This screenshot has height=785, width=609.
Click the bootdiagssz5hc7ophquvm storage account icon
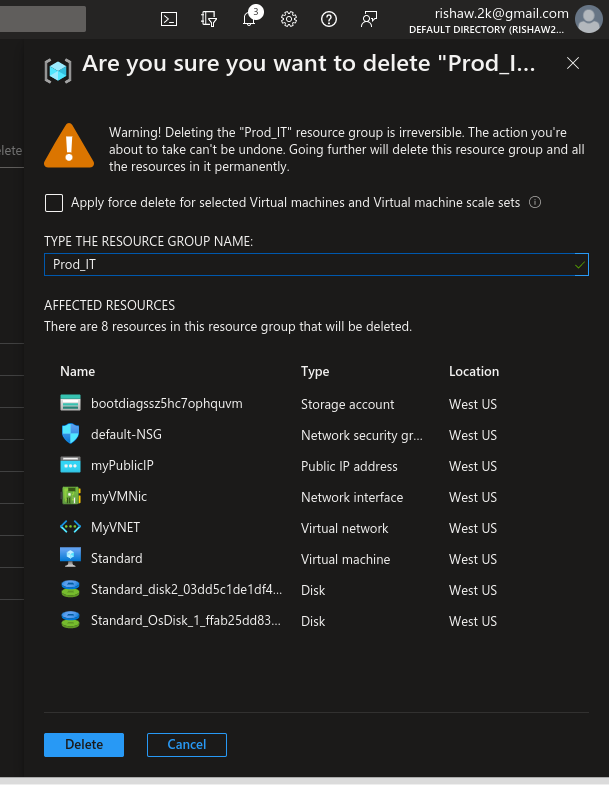coord(70,404)
